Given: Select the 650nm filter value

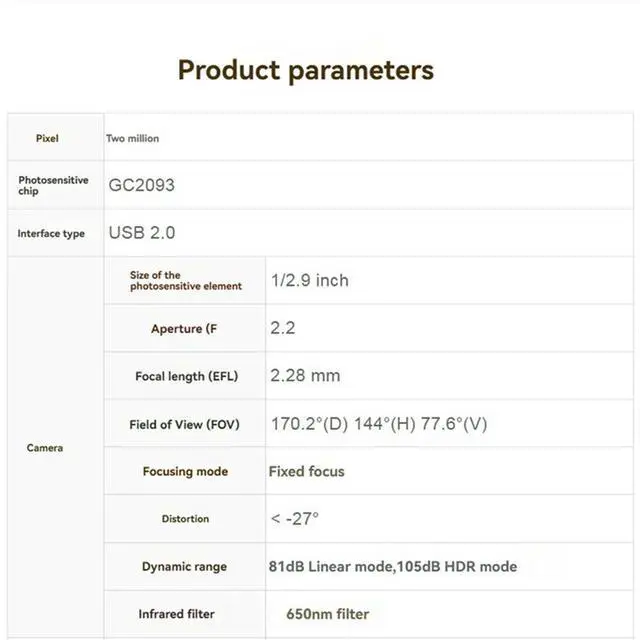Looking at the screenshot, I should pos(328,614).
